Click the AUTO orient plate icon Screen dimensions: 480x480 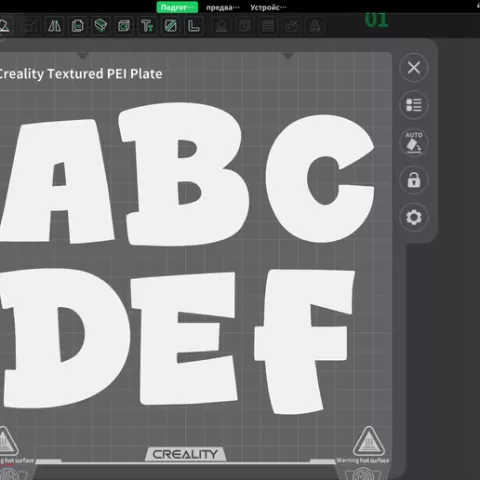click(414, 143)
